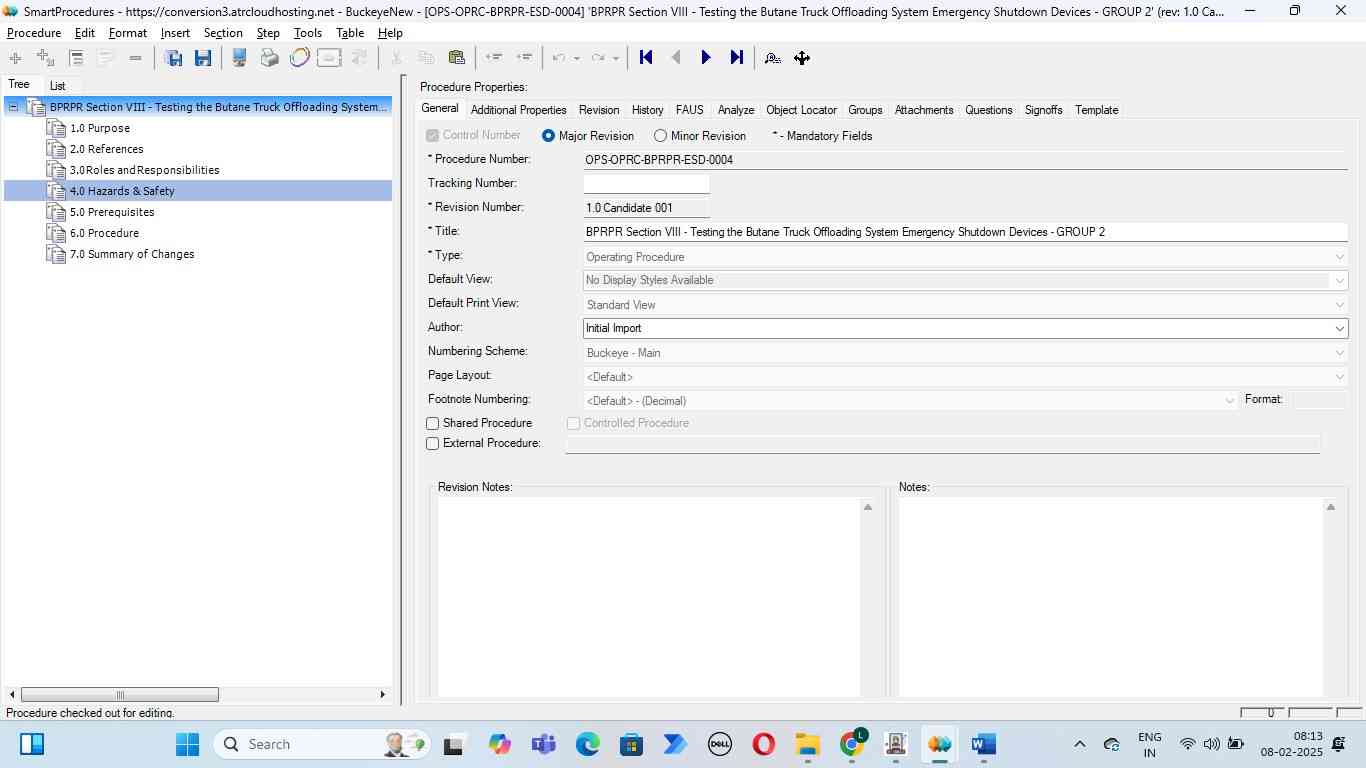Click the Tracking Number input field
Image resolution: width=1366 pixels, height=768 pixels.
646,184
